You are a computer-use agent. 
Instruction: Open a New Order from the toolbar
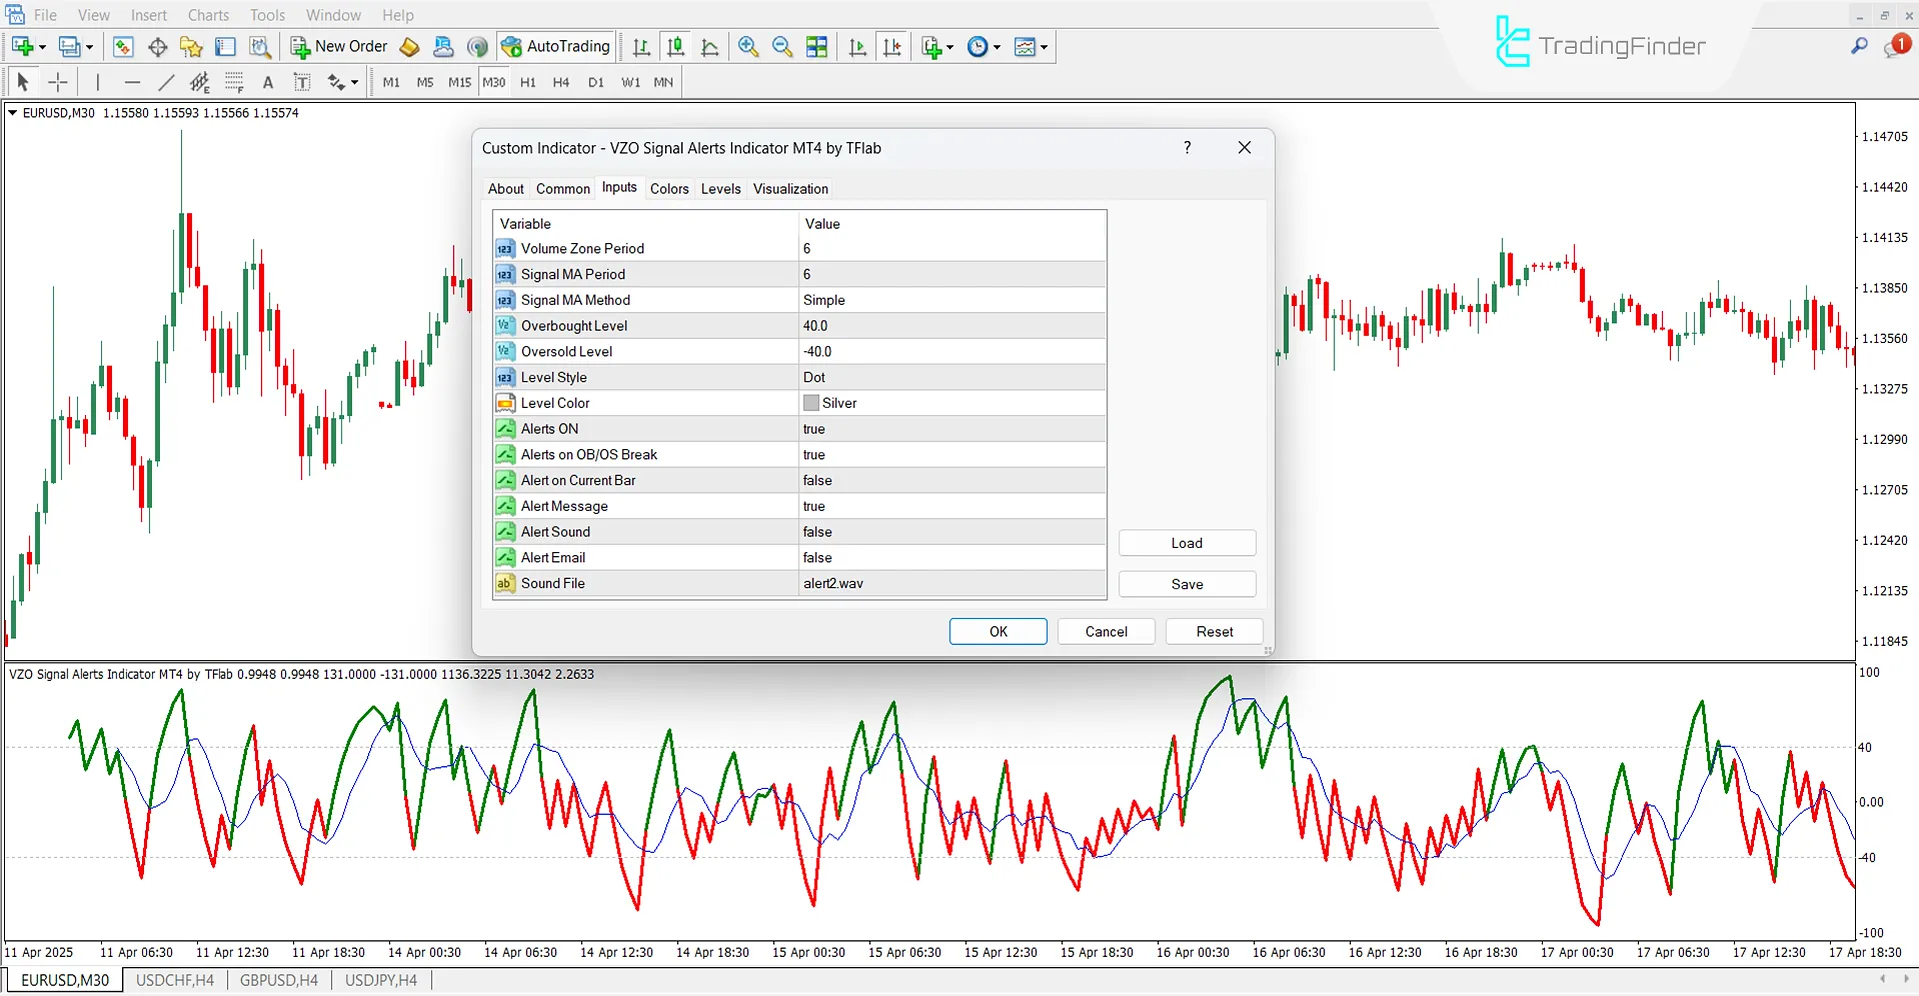[x=338, y=46]
